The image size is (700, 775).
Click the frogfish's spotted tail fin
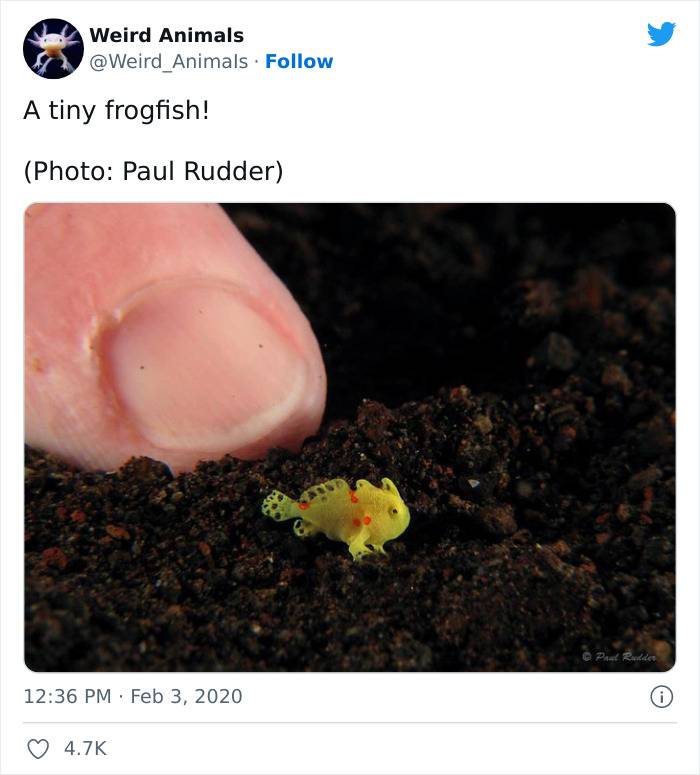pos(278,504)
